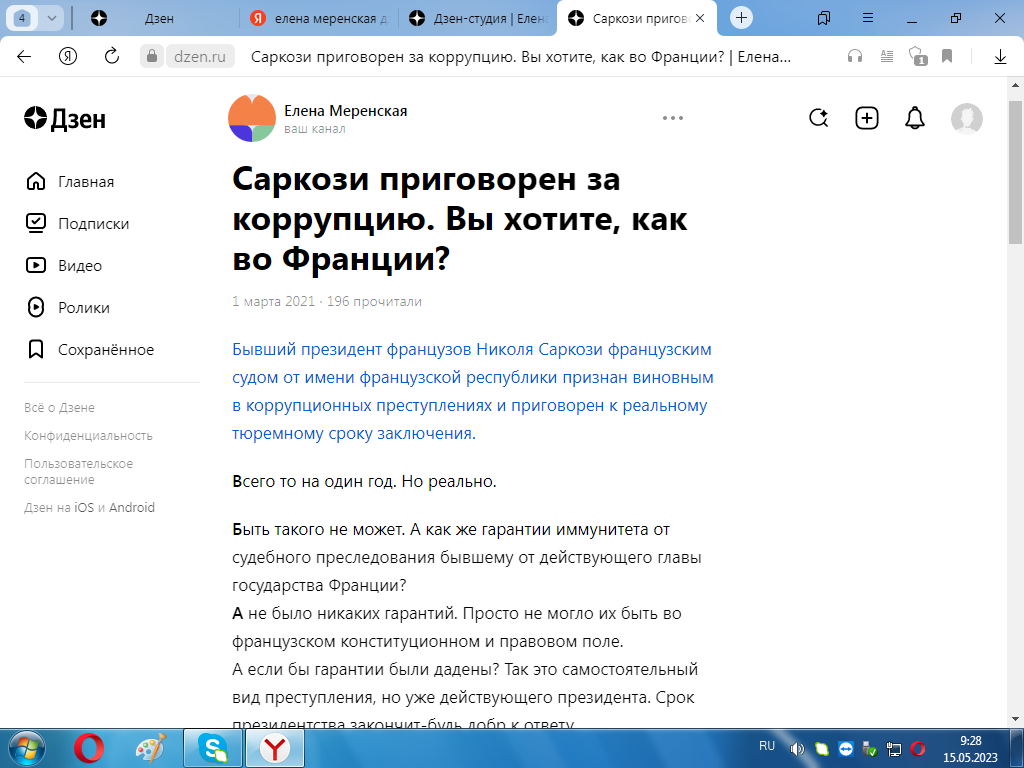Open the three-dot channel options menu
The image size is (1024, 768).
pyautogui.click(x=672, y=117)
